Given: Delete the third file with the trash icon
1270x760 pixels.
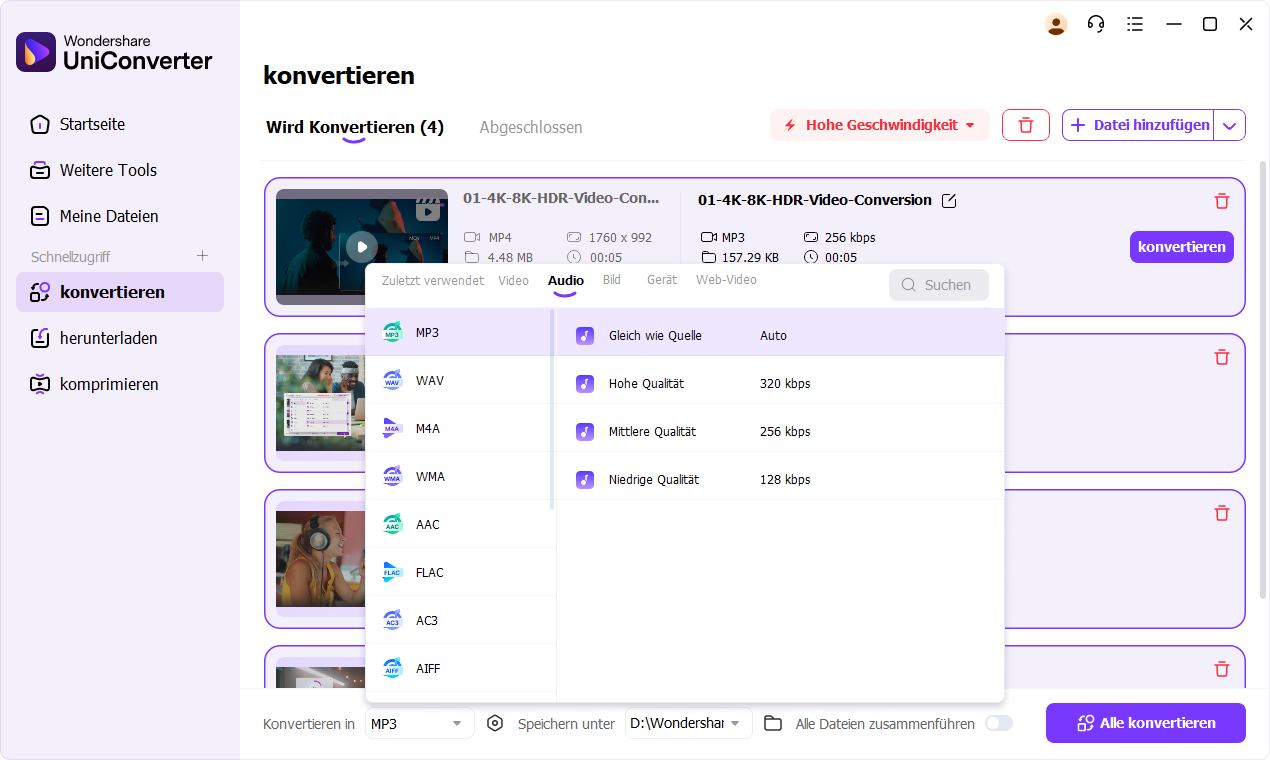Looking at the screenshot, I should [1221, 513].
